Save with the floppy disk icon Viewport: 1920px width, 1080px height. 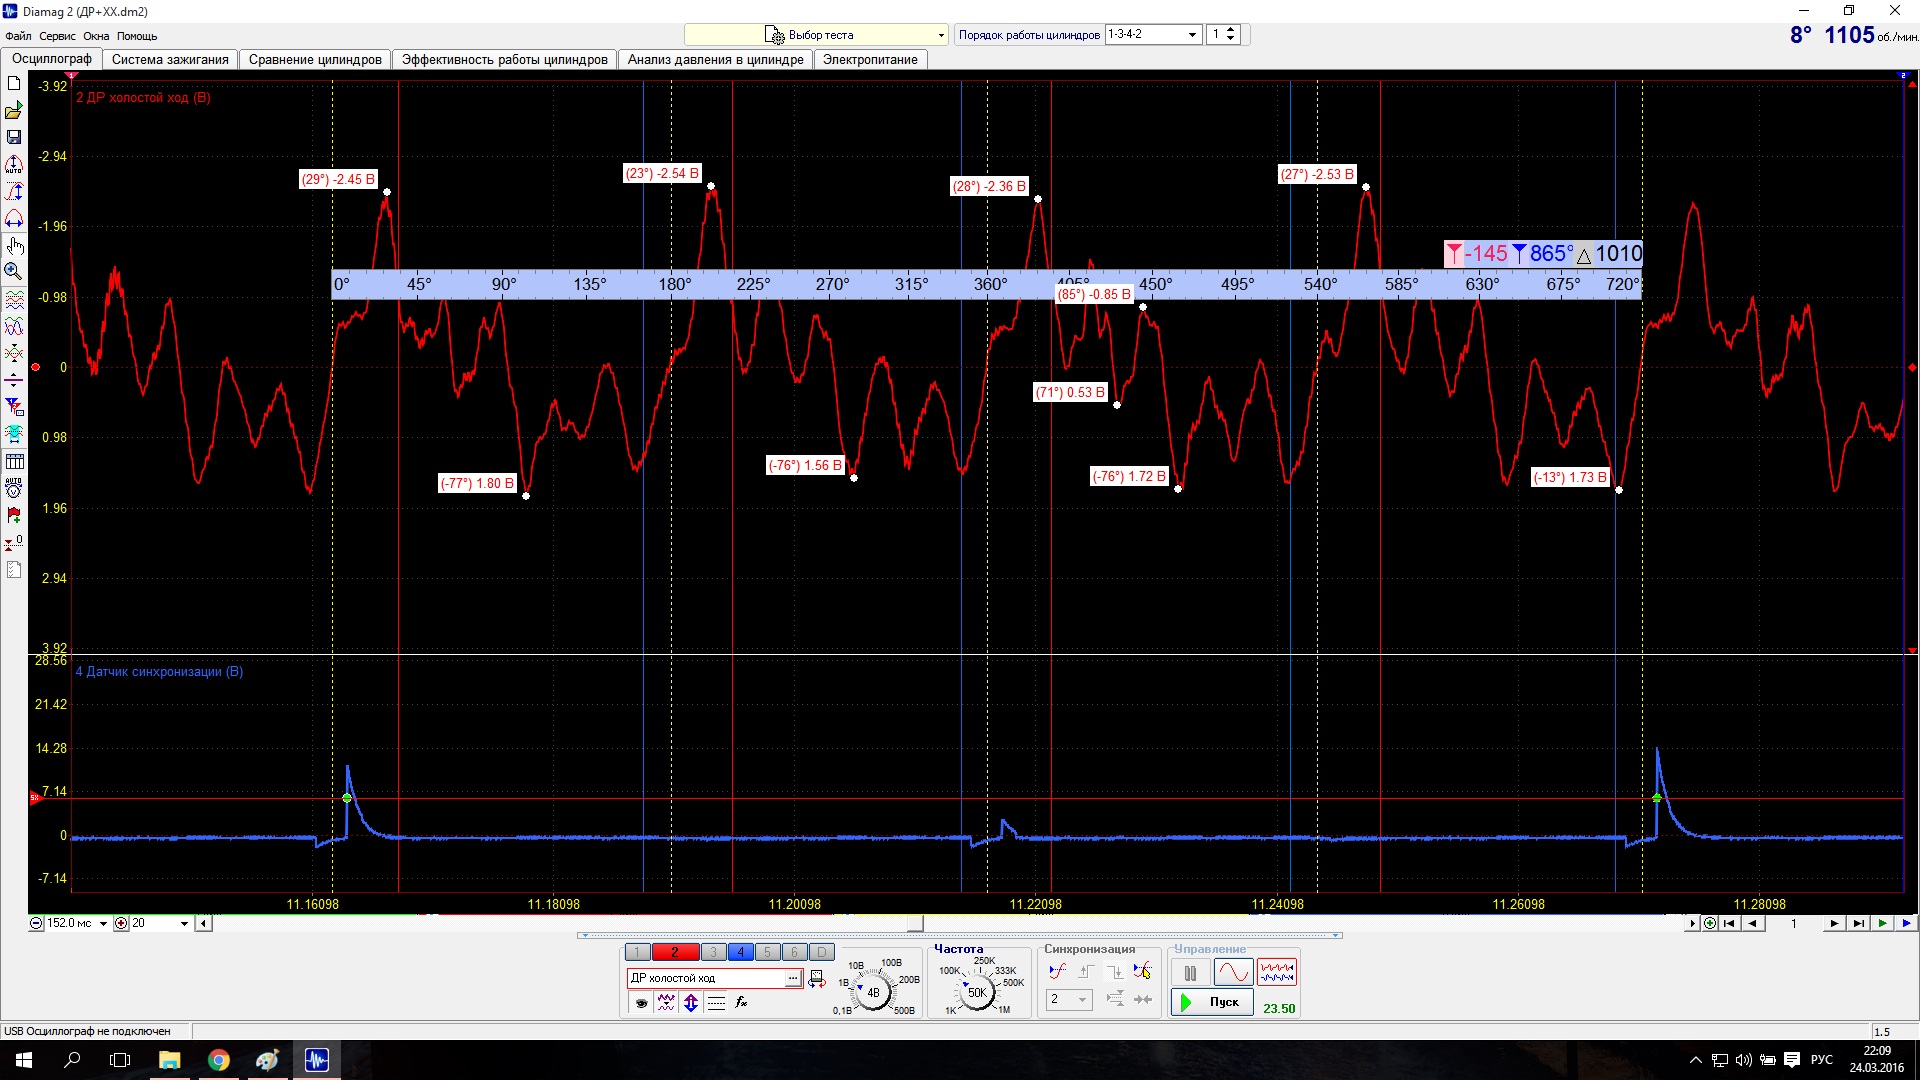tap(14, 137)
